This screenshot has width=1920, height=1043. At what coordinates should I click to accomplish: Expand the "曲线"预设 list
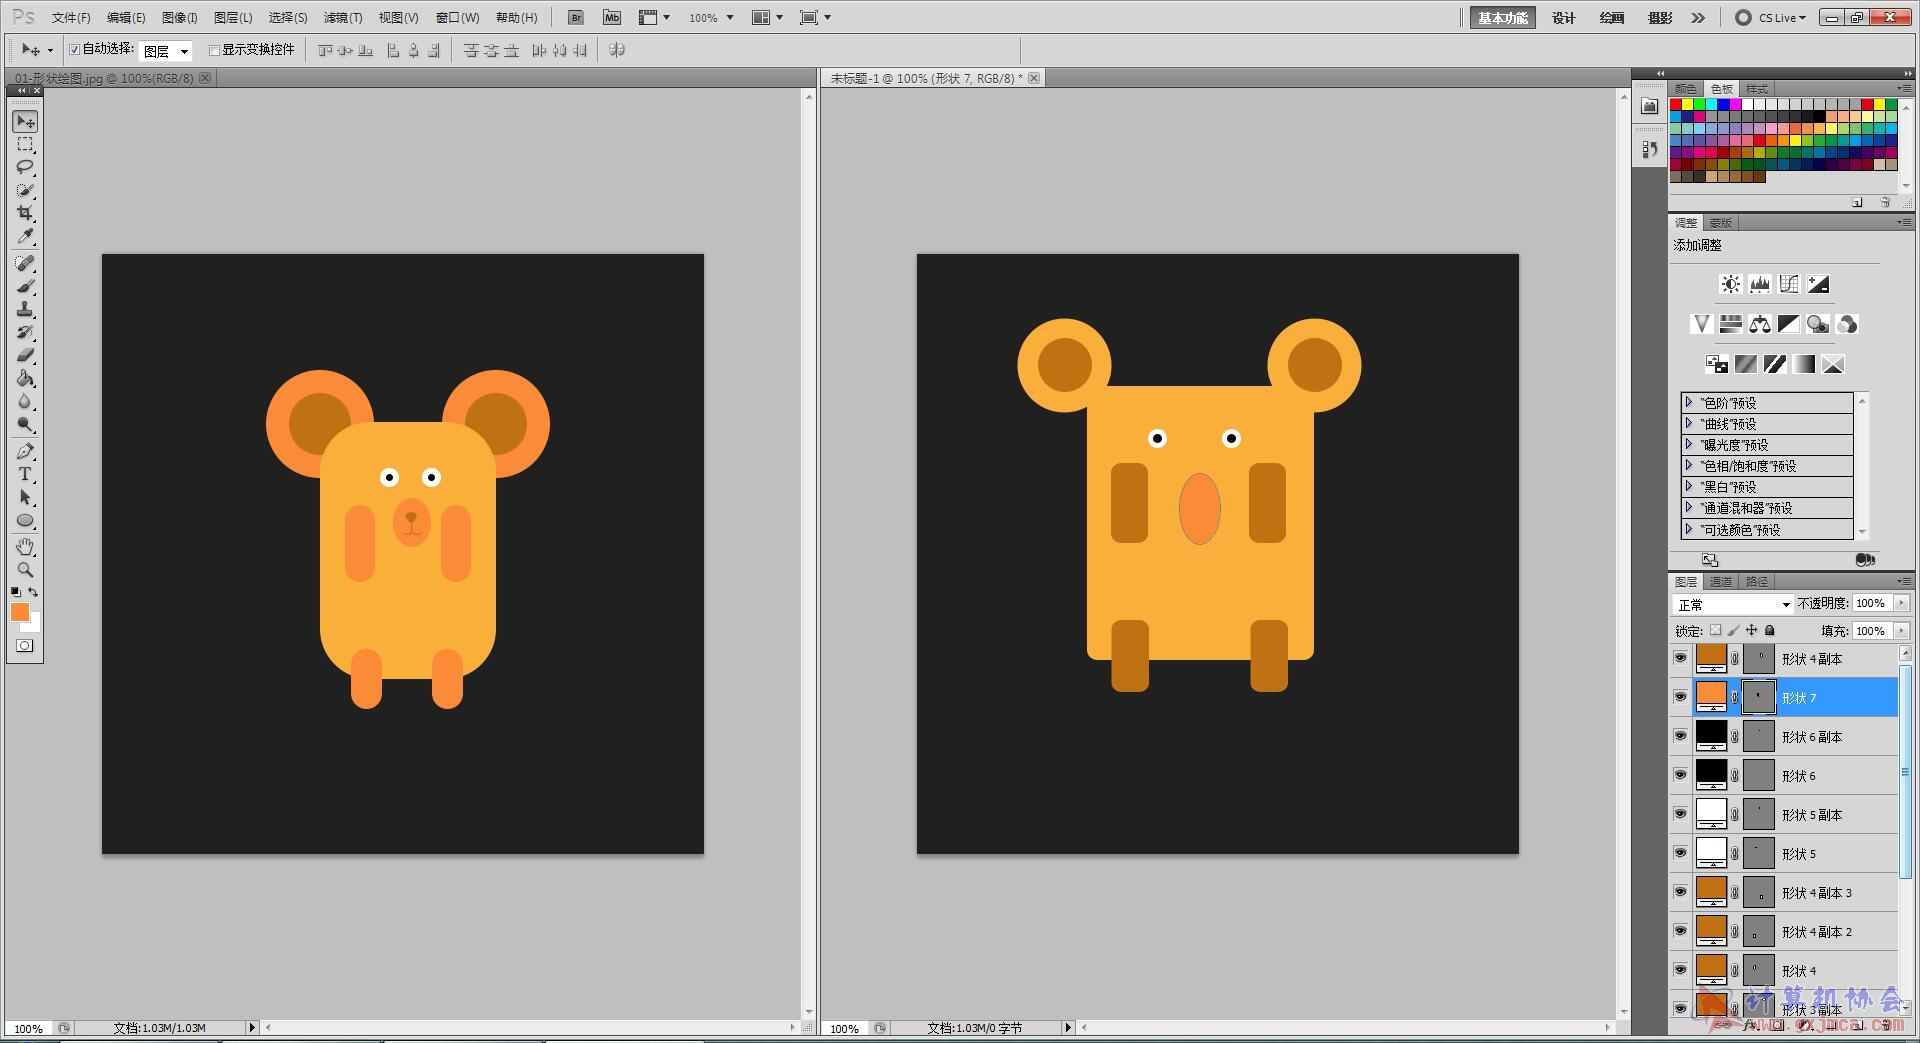[1689, 423]
